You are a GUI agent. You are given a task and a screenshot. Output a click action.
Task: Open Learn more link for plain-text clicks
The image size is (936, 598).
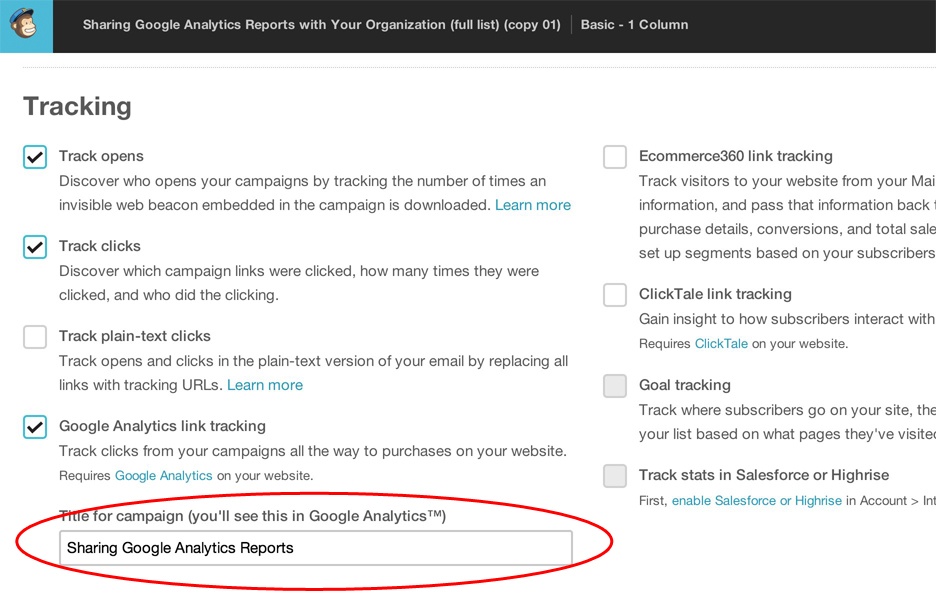click(x=264, y=386)
